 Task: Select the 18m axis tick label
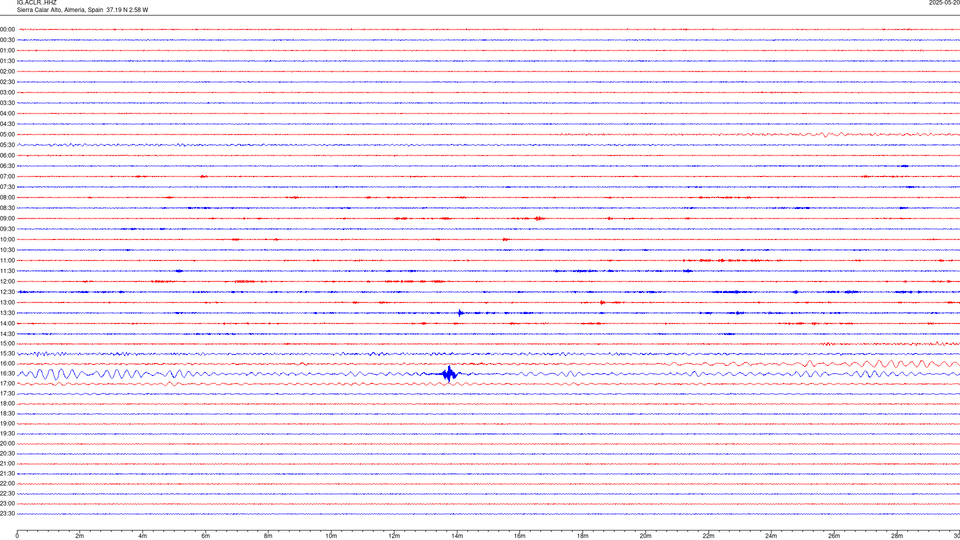coord(583,536)
